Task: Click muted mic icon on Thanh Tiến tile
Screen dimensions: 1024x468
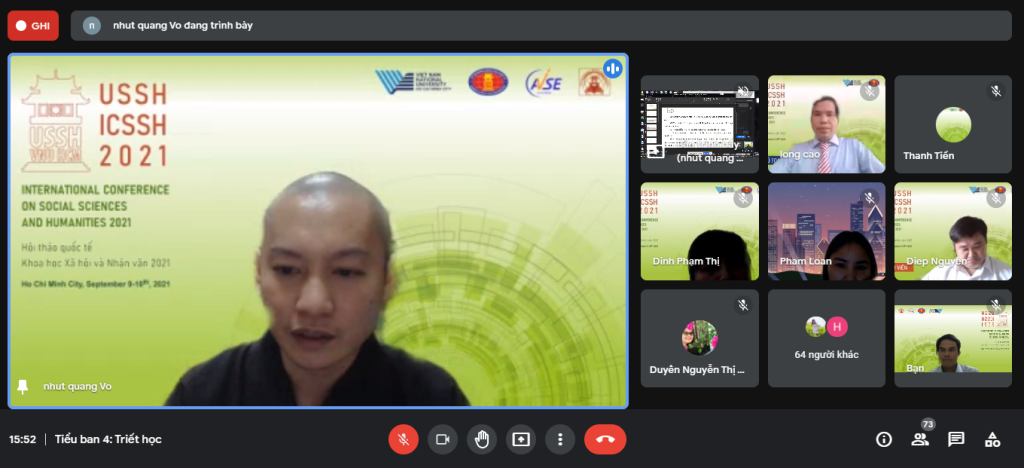Action: pos(996,91)
